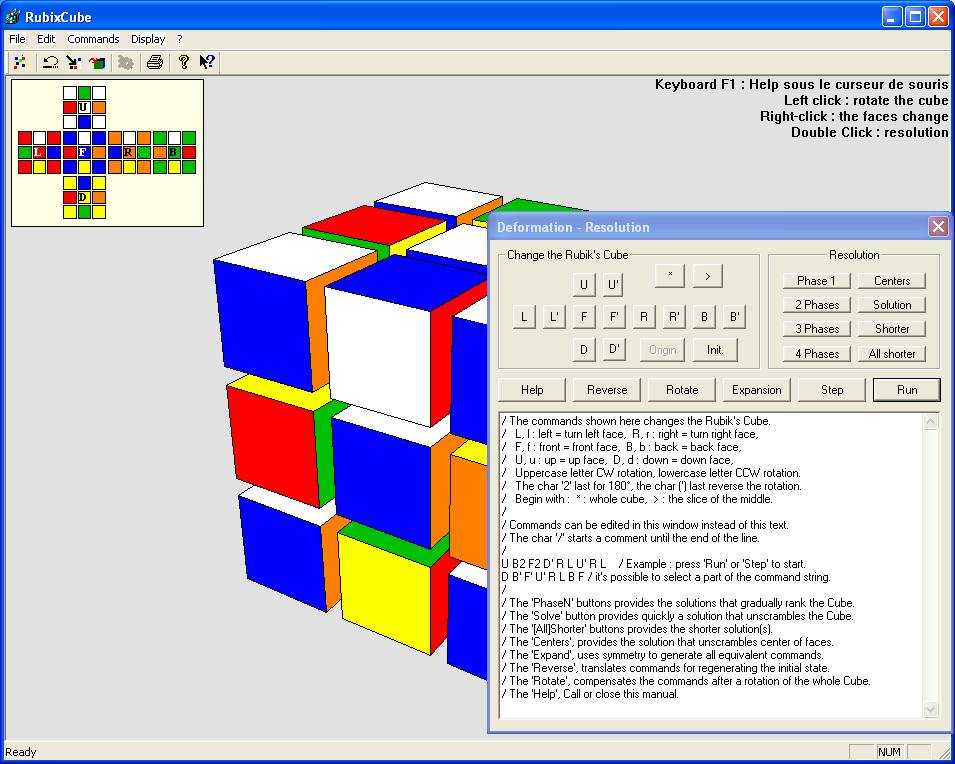955x764 pixels.
Task: Open the File menu
Action: pos(17,39)
